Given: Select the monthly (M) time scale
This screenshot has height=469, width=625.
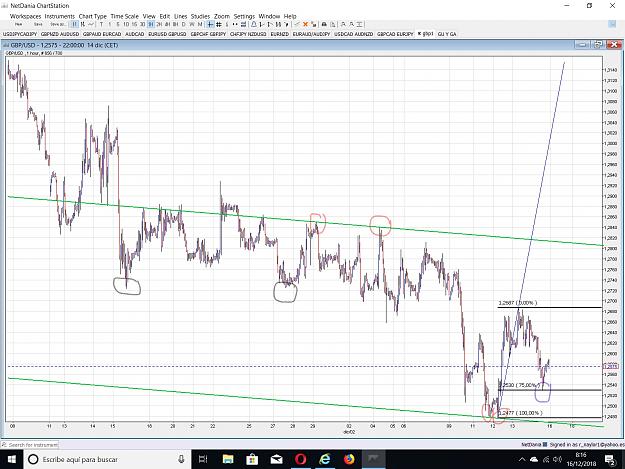Looking at the screenshot, I should pyautogui.click(x=200, y=24).
